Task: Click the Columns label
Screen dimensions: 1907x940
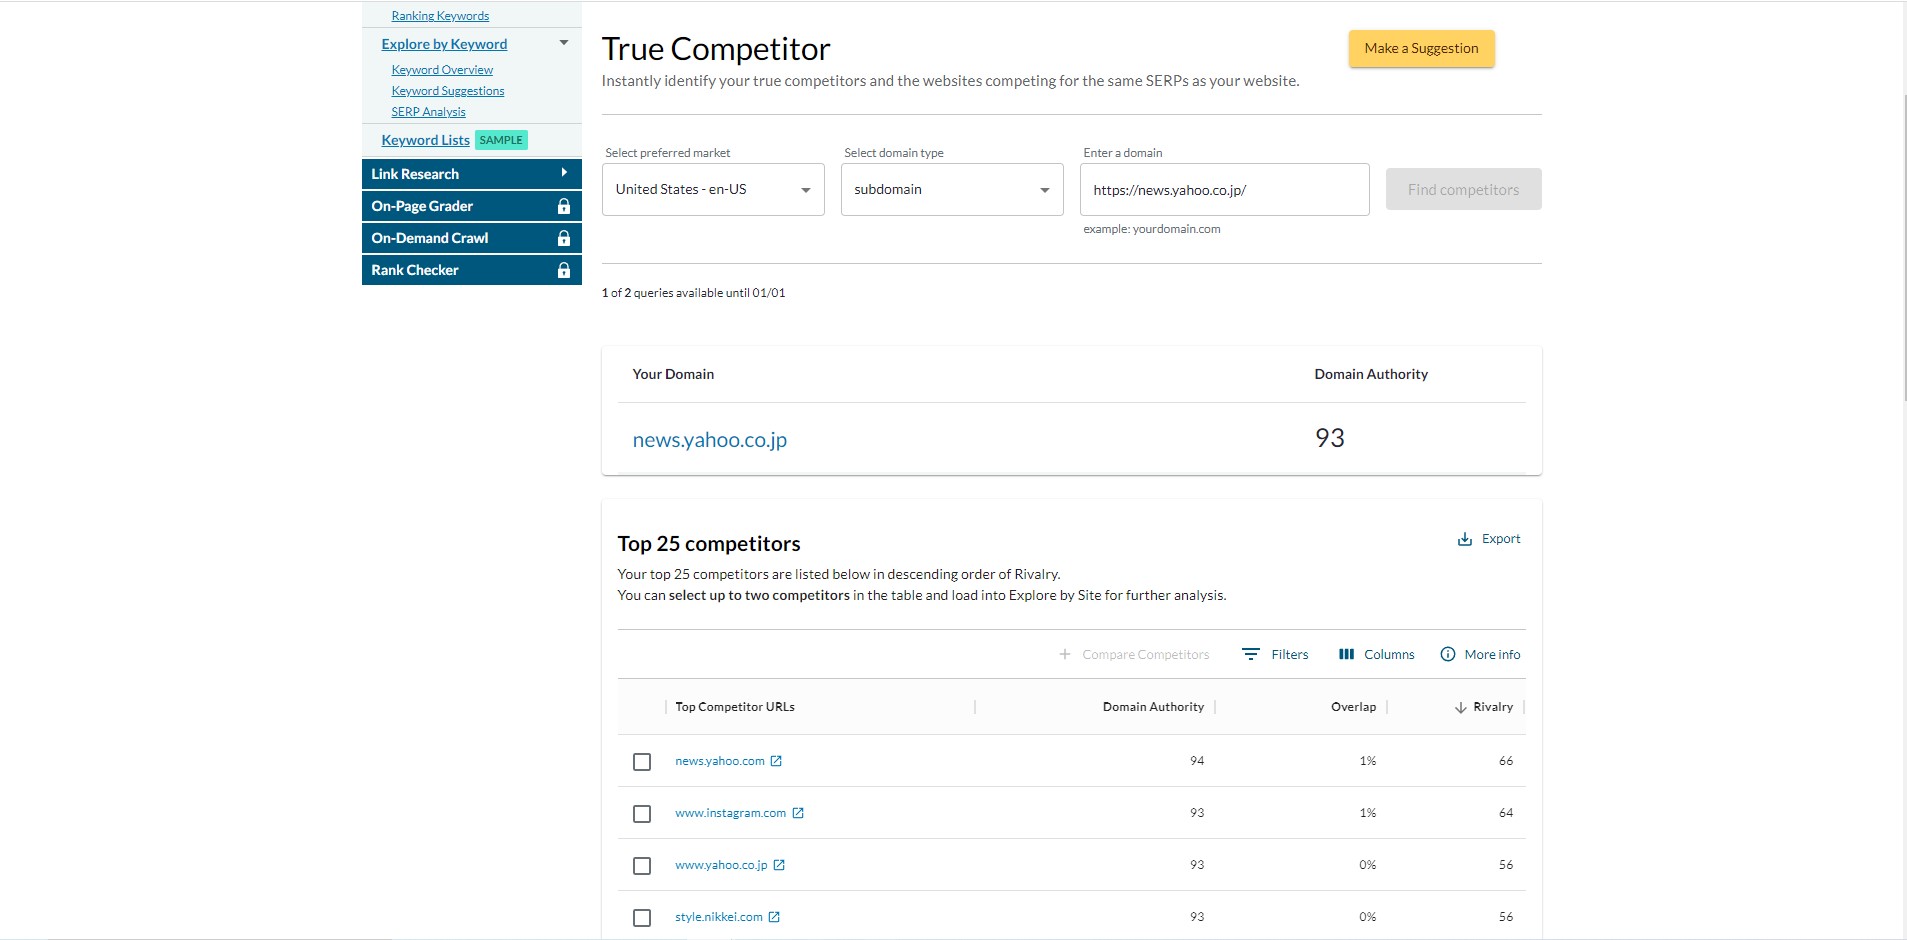Action: point(1389,655)
